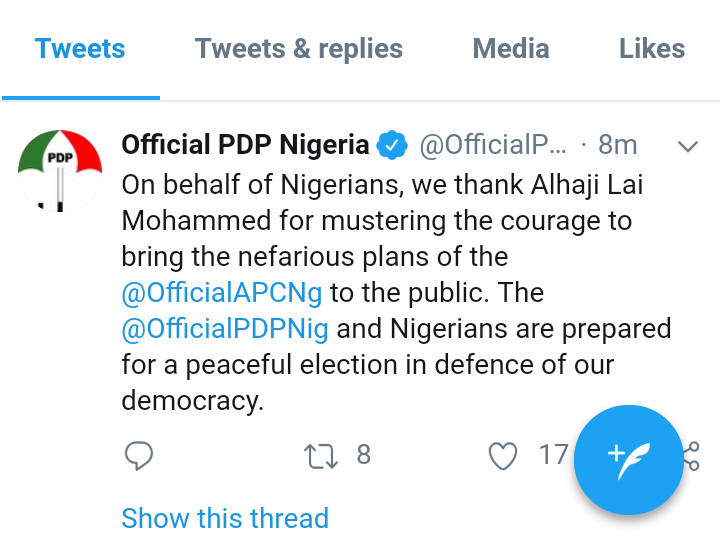
Task: Open the @OfficialAPCNg mention
Action: pyautogui.click(x=221, y=293)
